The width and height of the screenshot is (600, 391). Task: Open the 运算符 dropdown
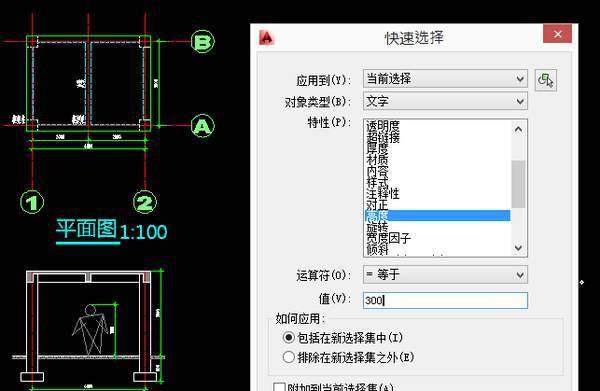[445, 275]
